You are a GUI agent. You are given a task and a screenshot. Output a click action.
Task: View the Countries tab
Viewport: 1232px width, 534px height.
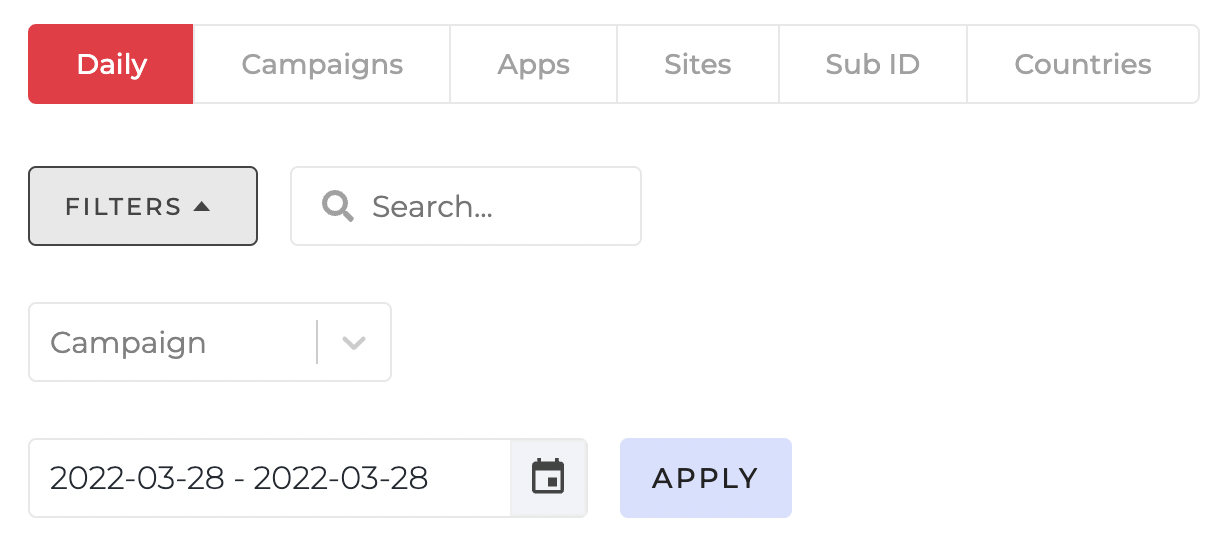1083,64
